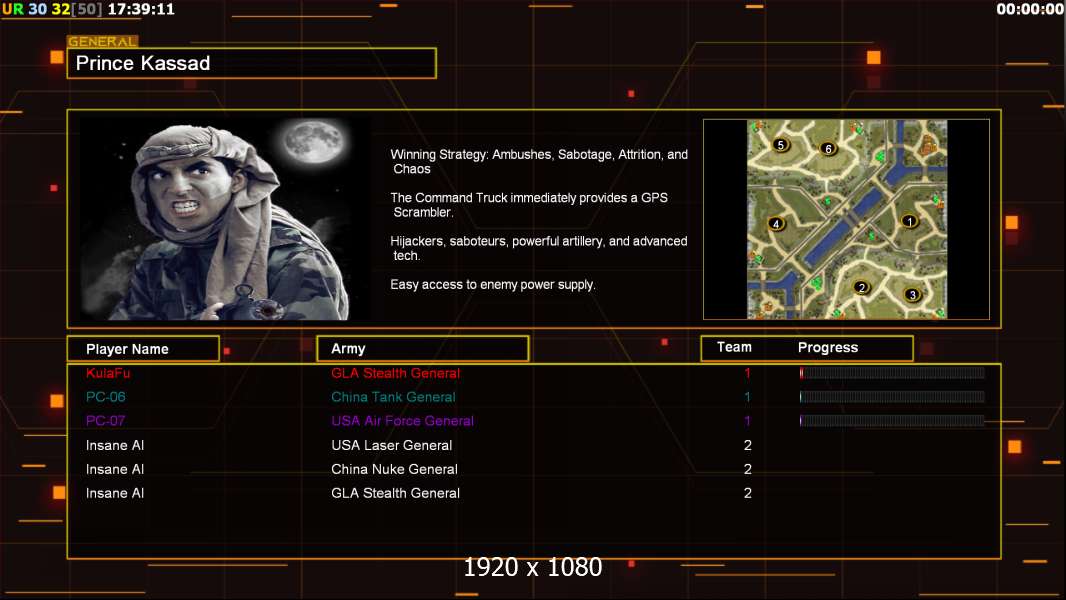This screenshot has width=1066, height=600.
Task: Click the Hijackers, saboteurs description text
Action: point(539,248)
